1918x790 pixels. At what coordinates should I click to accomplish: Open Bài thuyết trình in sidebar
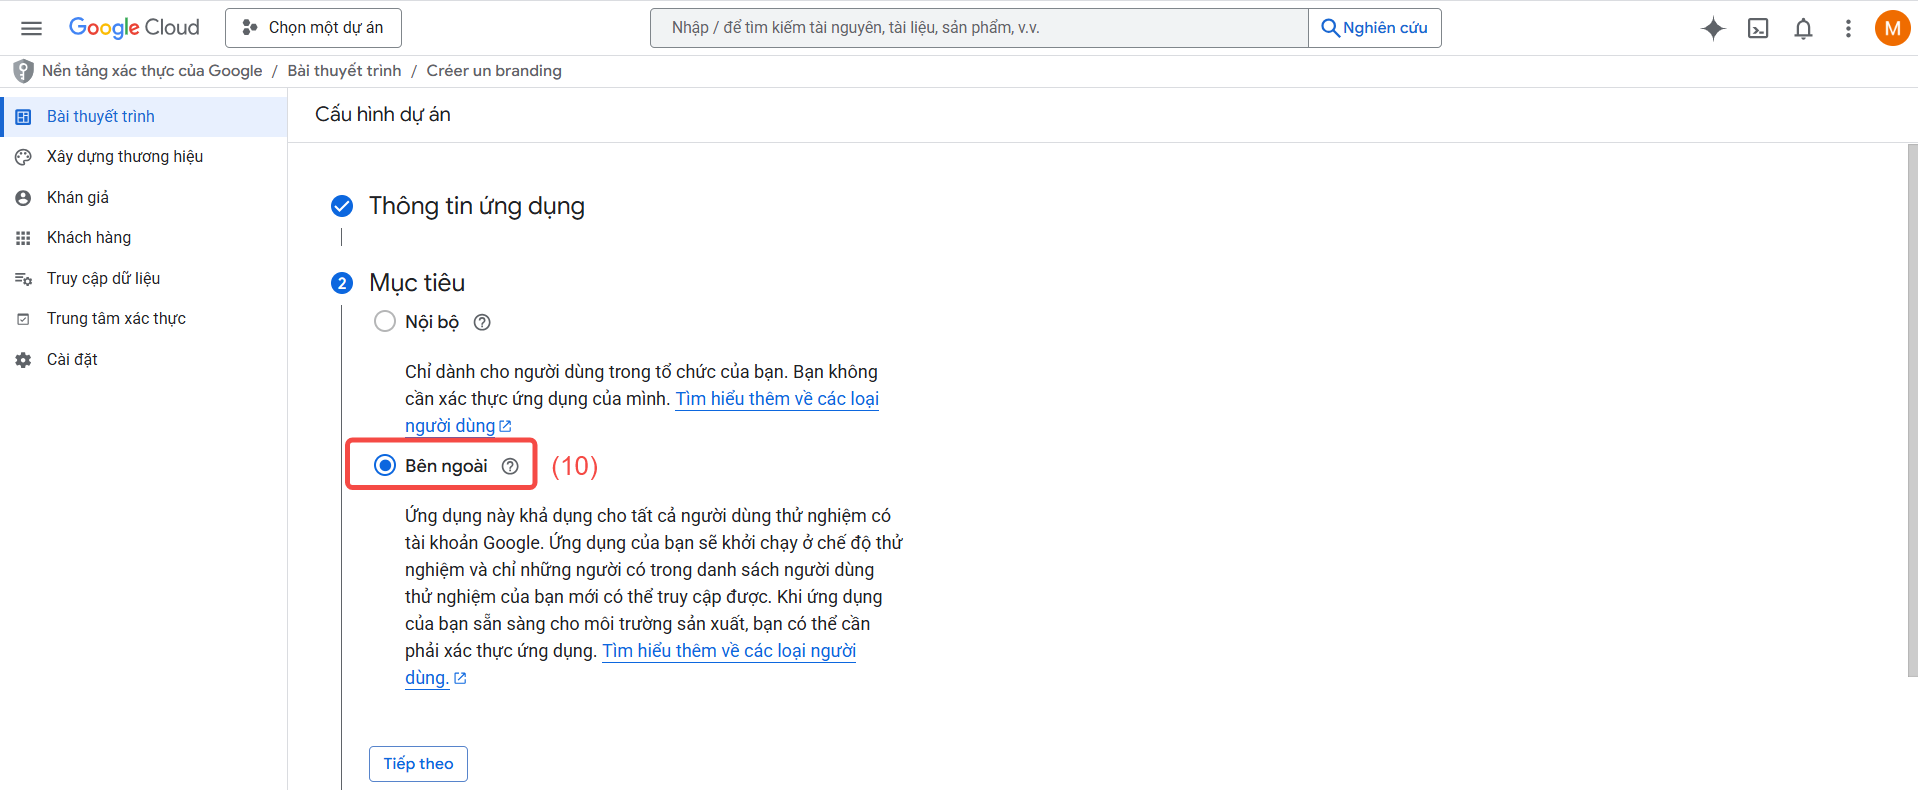[x=143, y=117]
